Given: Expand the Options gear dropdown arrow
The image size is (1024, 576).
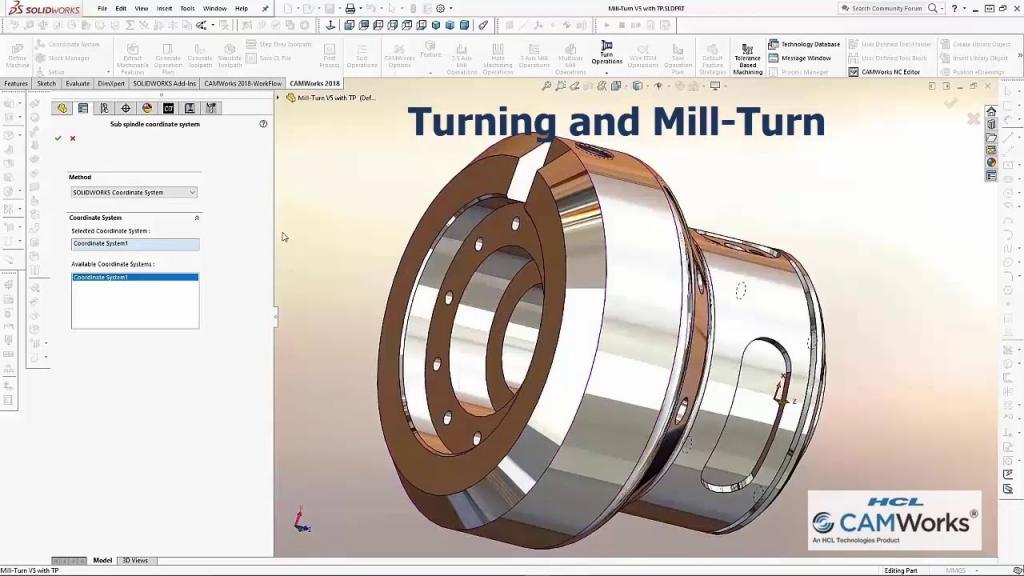Looking at the screenshot, I should tap(450, 8).
